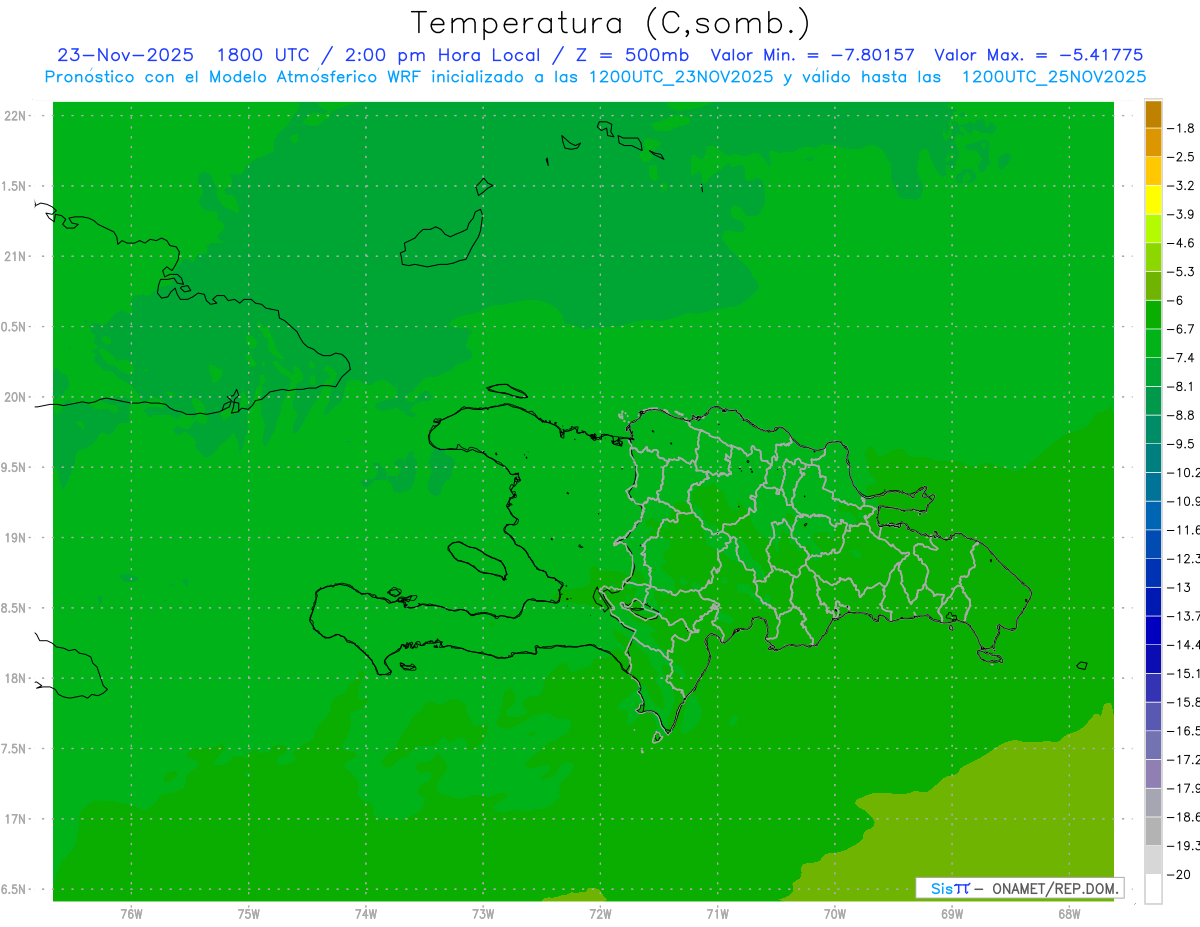1200x927 pixels.
Task: Pick the dark orange swatch above -1.8
Action: tap(1153, 114)
